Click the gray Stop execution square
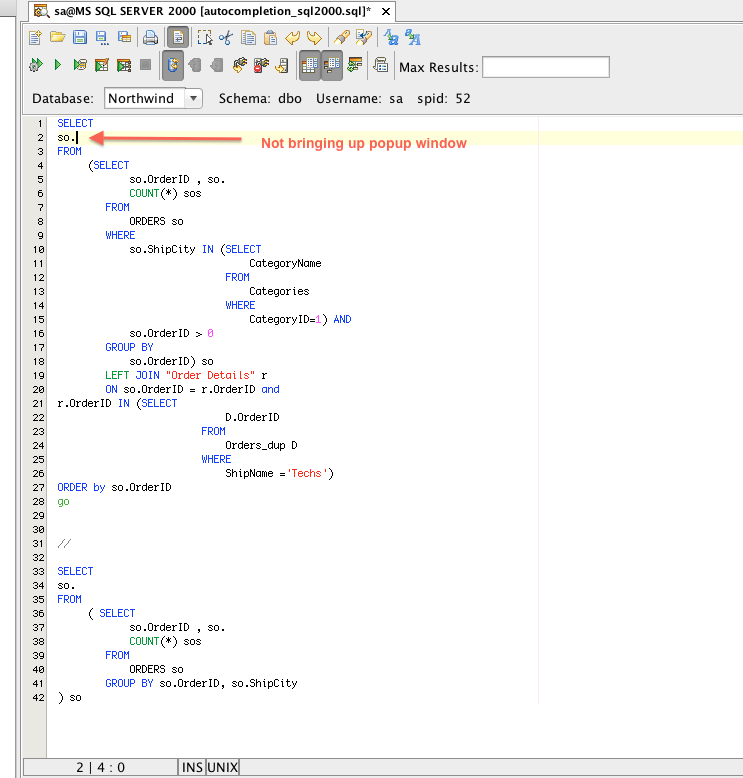743x778 pixels. pos(145,65)
